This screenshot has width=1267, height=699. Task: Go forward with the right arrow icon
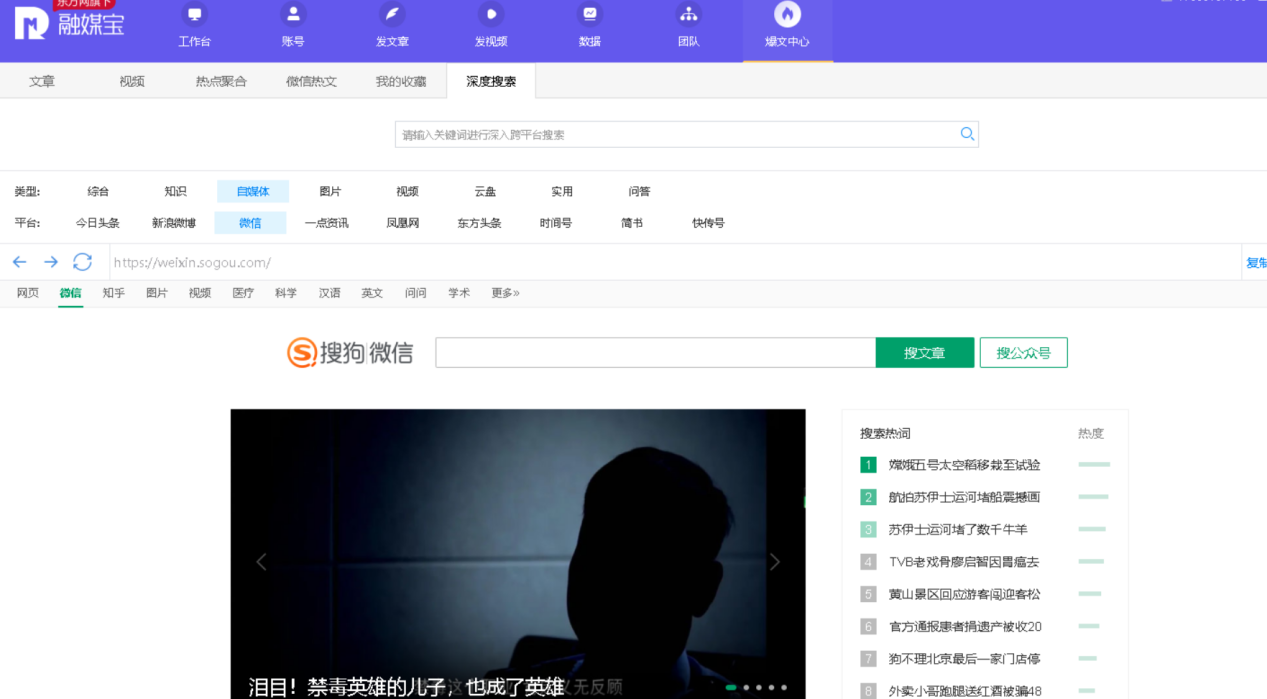tap(50, 262)
